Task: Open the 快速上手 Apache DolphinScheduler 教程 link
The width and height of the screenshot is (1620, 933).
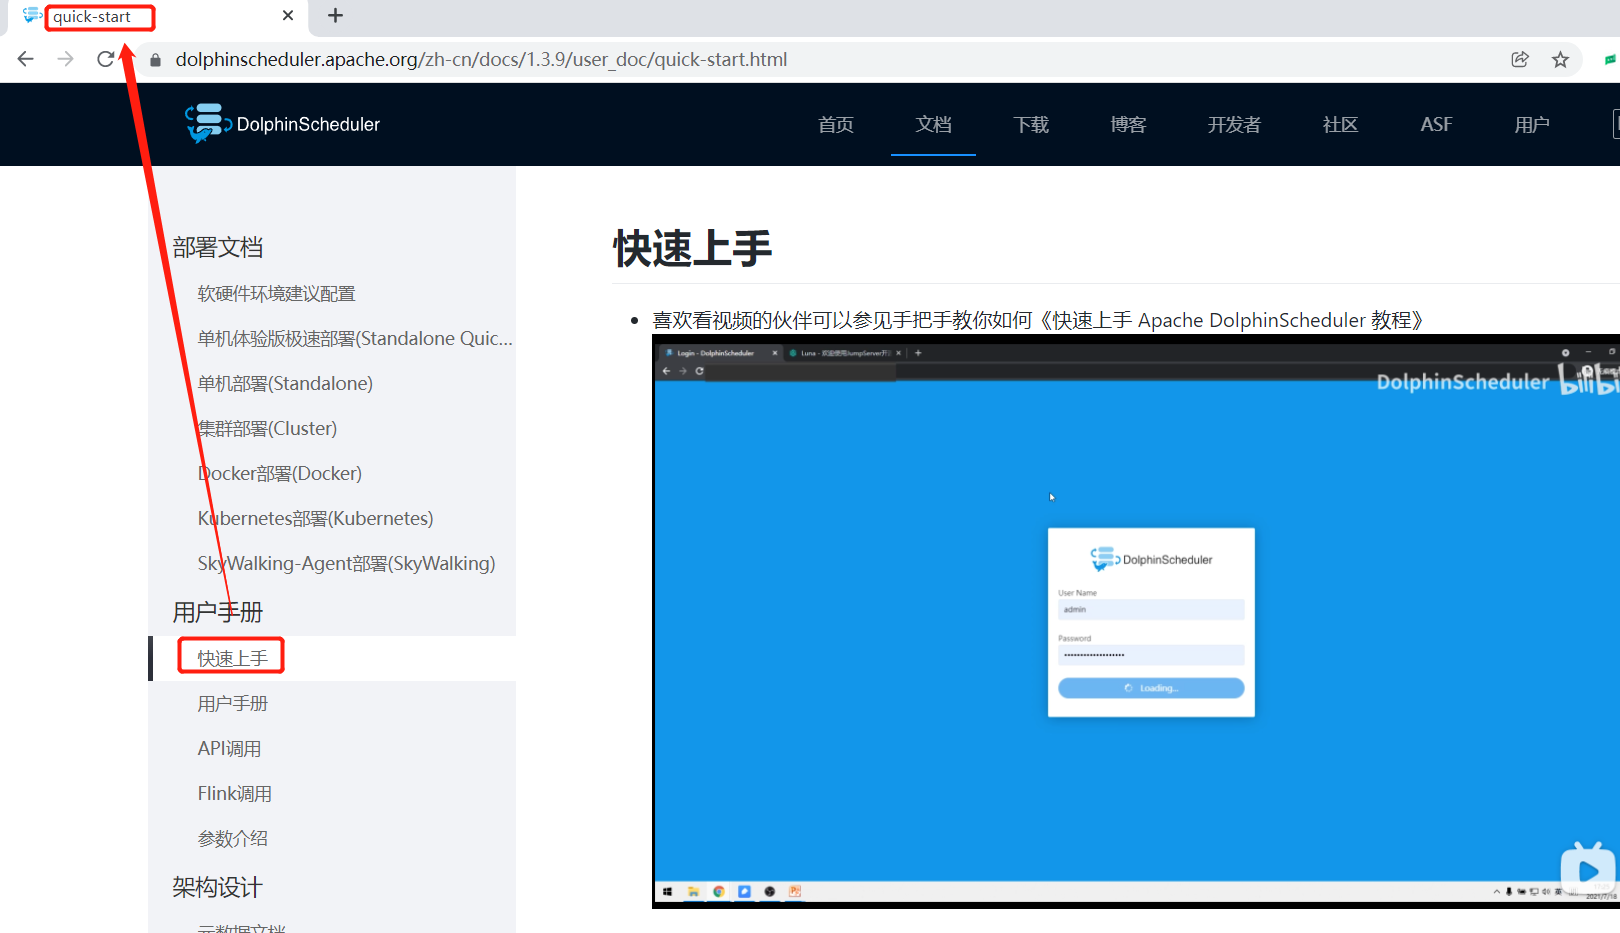Action: (1231, 320)
